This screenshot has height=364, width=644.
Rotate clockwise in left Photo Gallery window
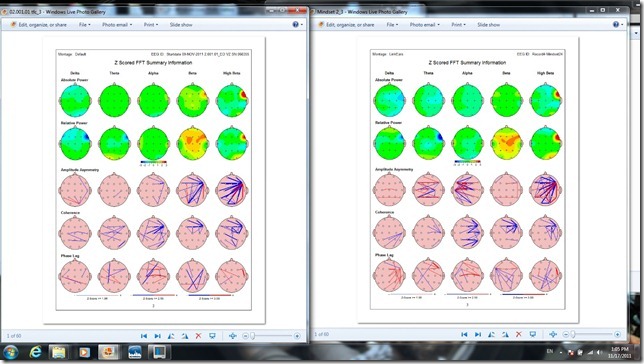click(185, 336)
